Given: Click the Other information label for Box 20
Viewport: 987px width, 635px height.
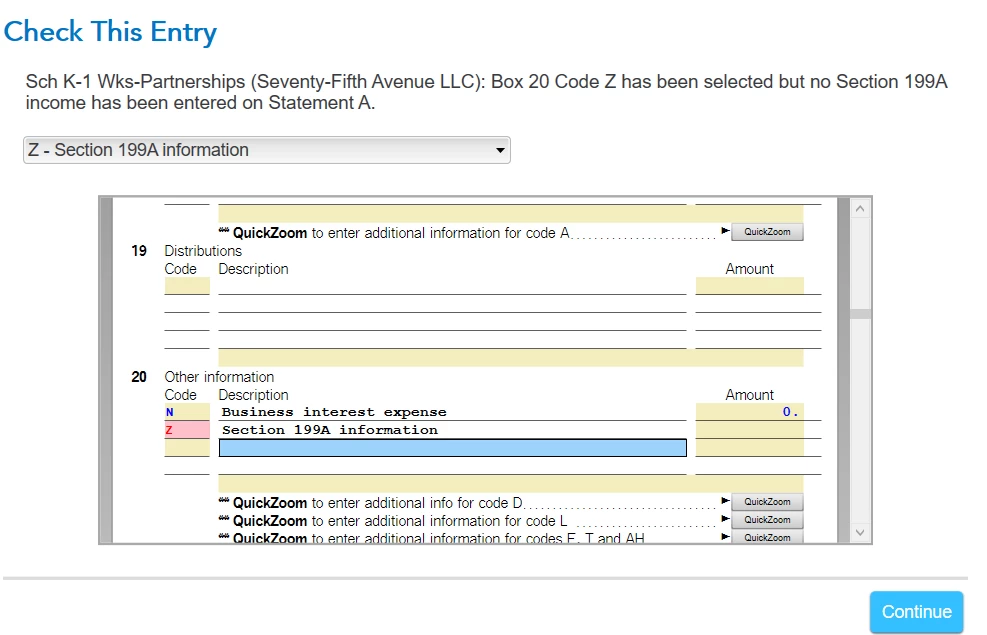Looking at the screenshot, I should (x=219, y=377).
